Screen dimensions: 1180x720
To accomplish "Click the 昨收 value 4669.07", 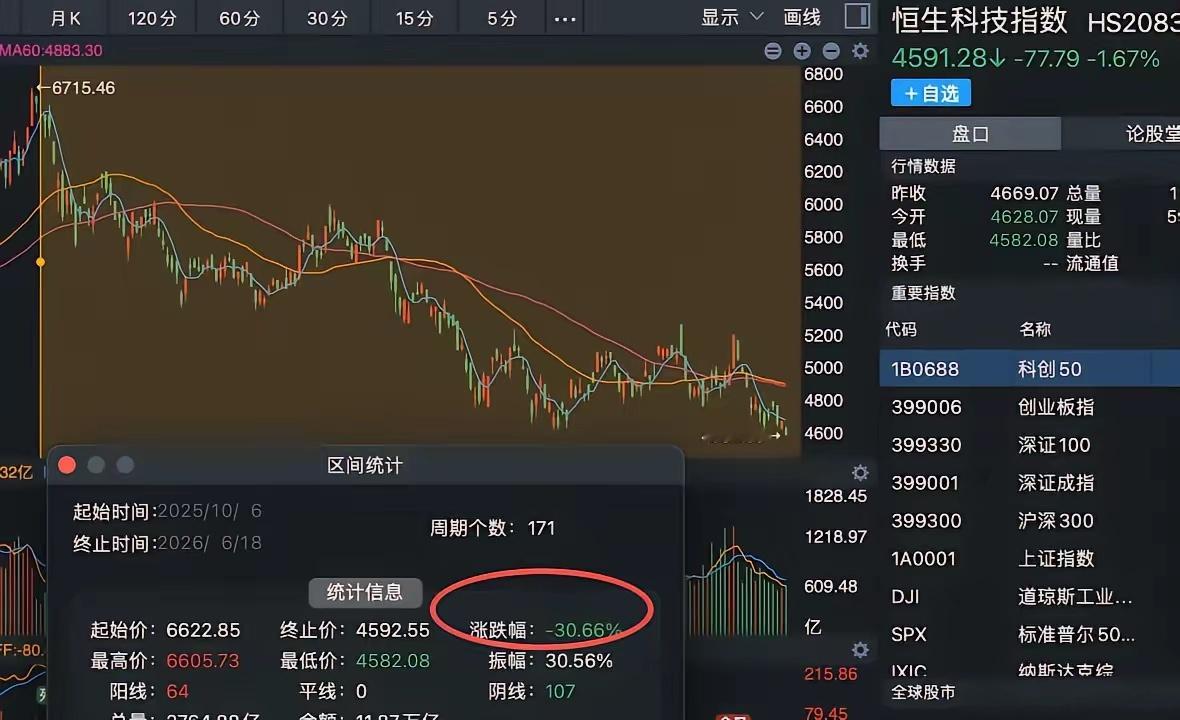I will point(1024,193).
